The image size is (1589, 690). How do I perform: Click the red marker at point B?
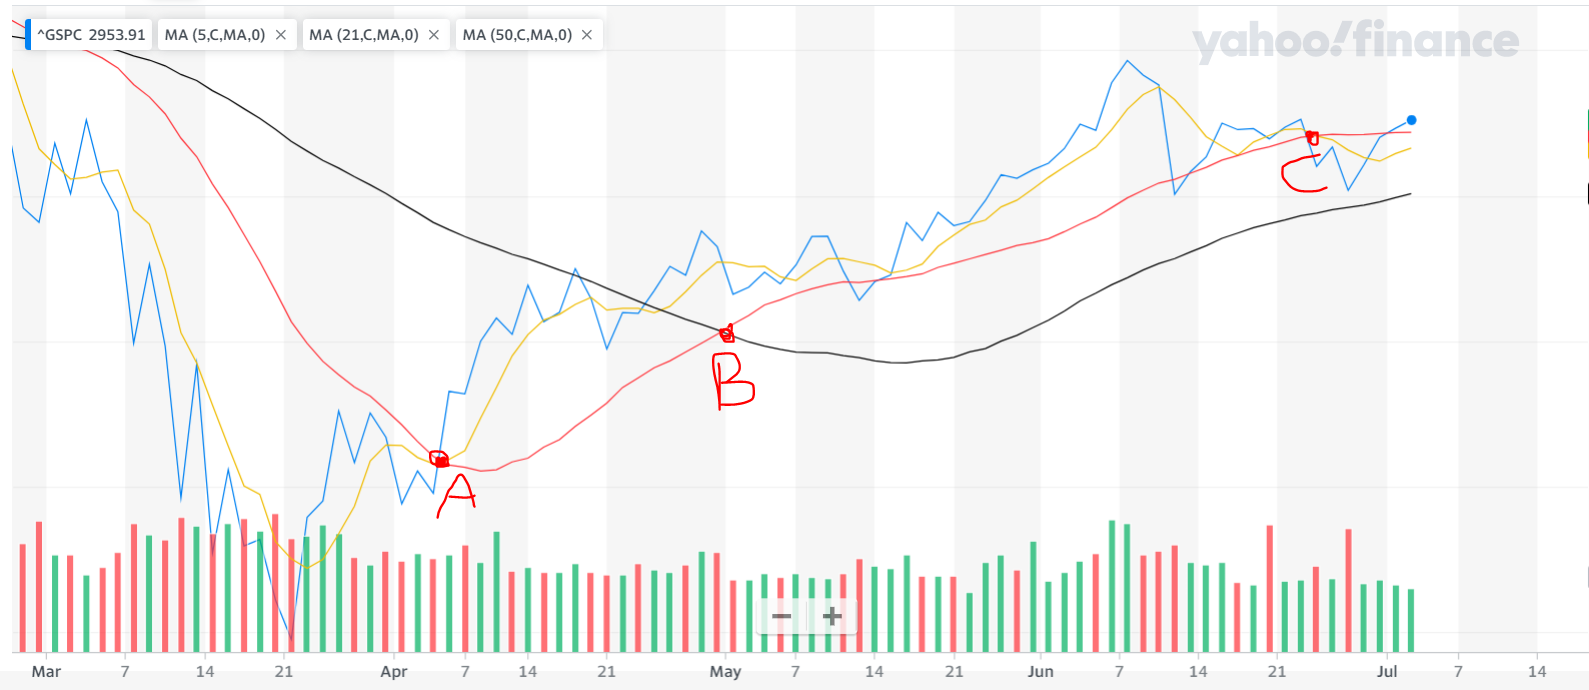point(727,334)
